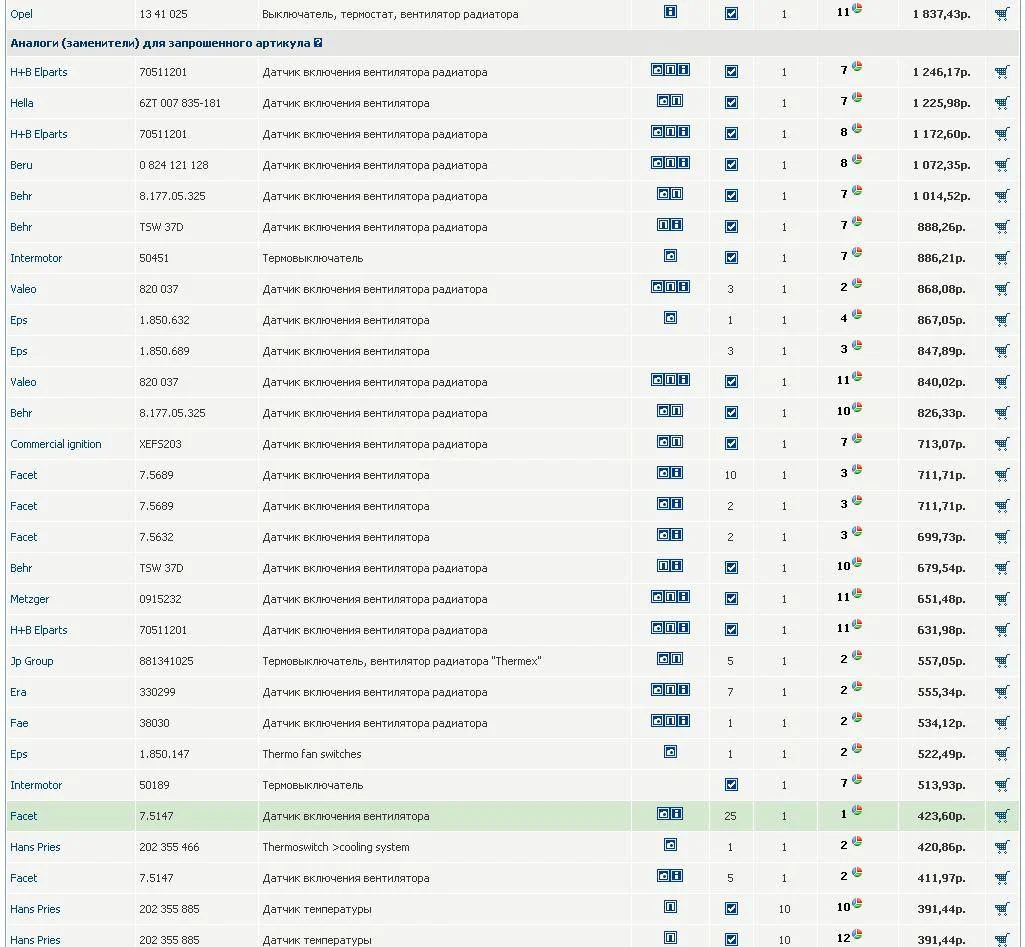The image size is (1025, 947).
Task: Click the quantity 25 in the highlighted Facet row
Action: [730, 816]
